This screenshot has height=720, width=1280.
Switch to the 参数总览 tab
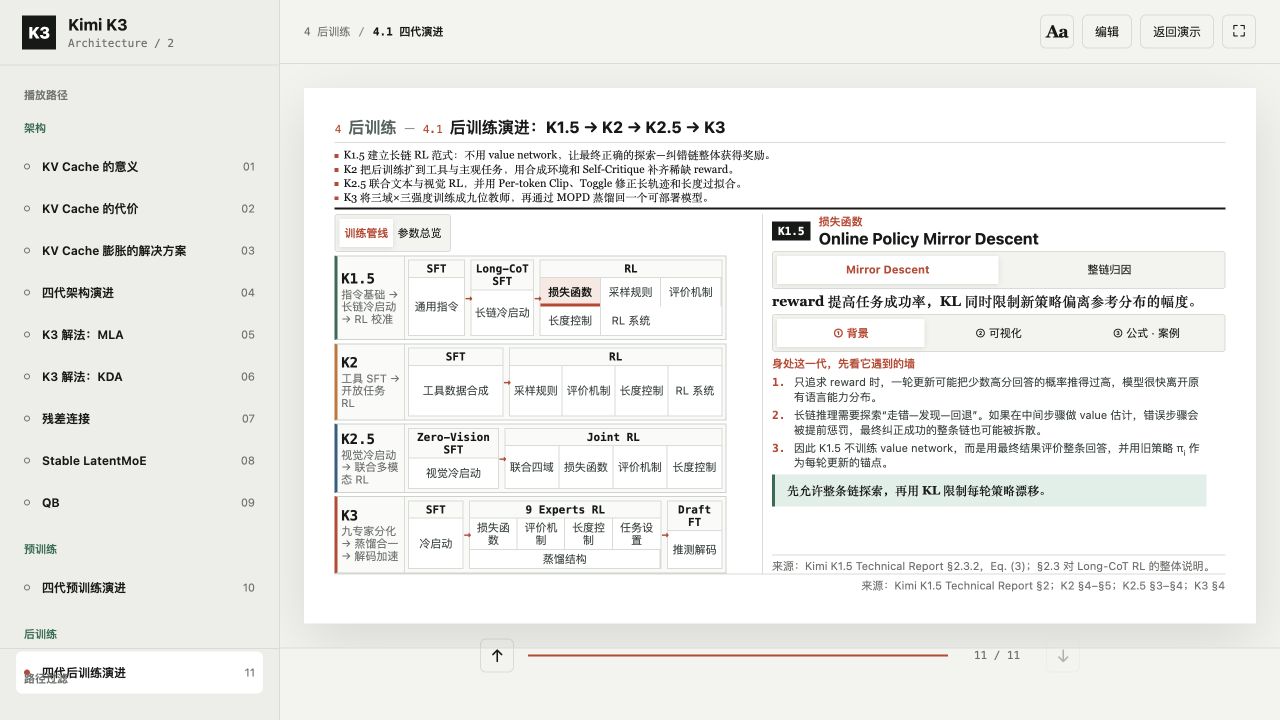click(x=419, y=233)
